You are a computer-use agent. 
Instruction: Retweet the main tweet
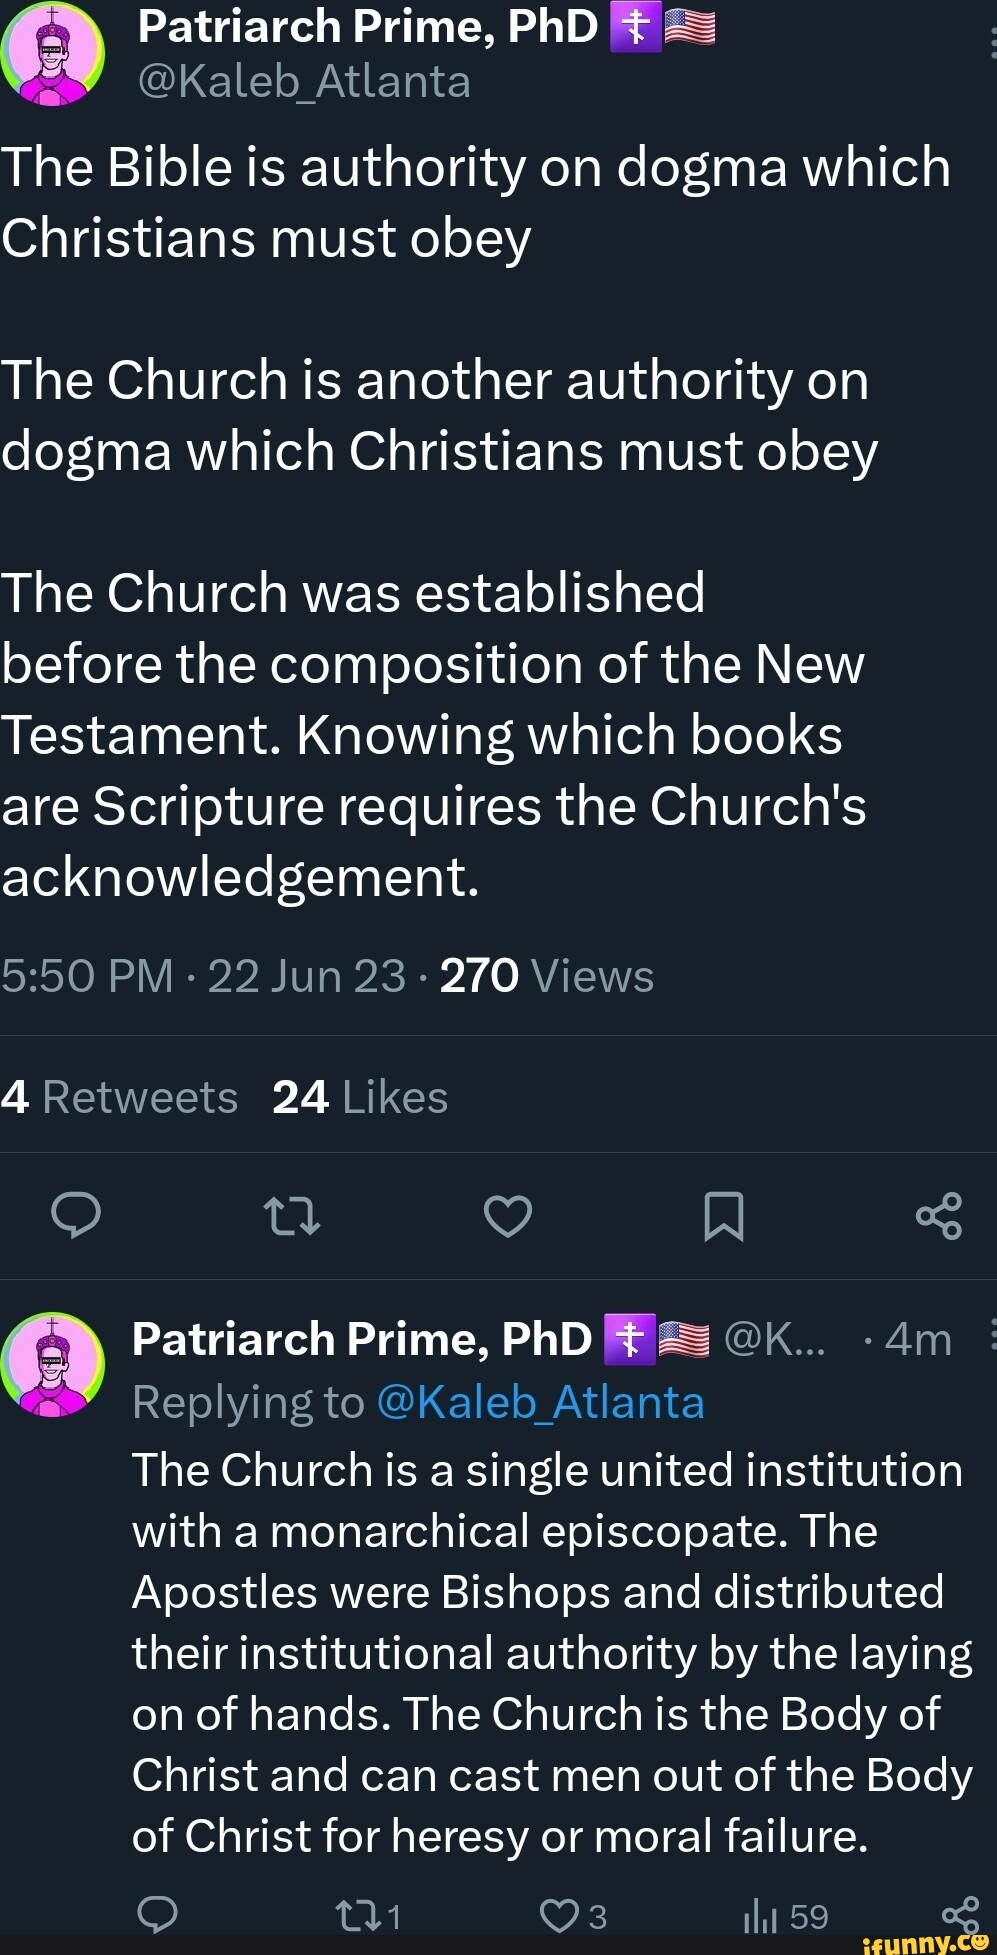point(291,1216)
